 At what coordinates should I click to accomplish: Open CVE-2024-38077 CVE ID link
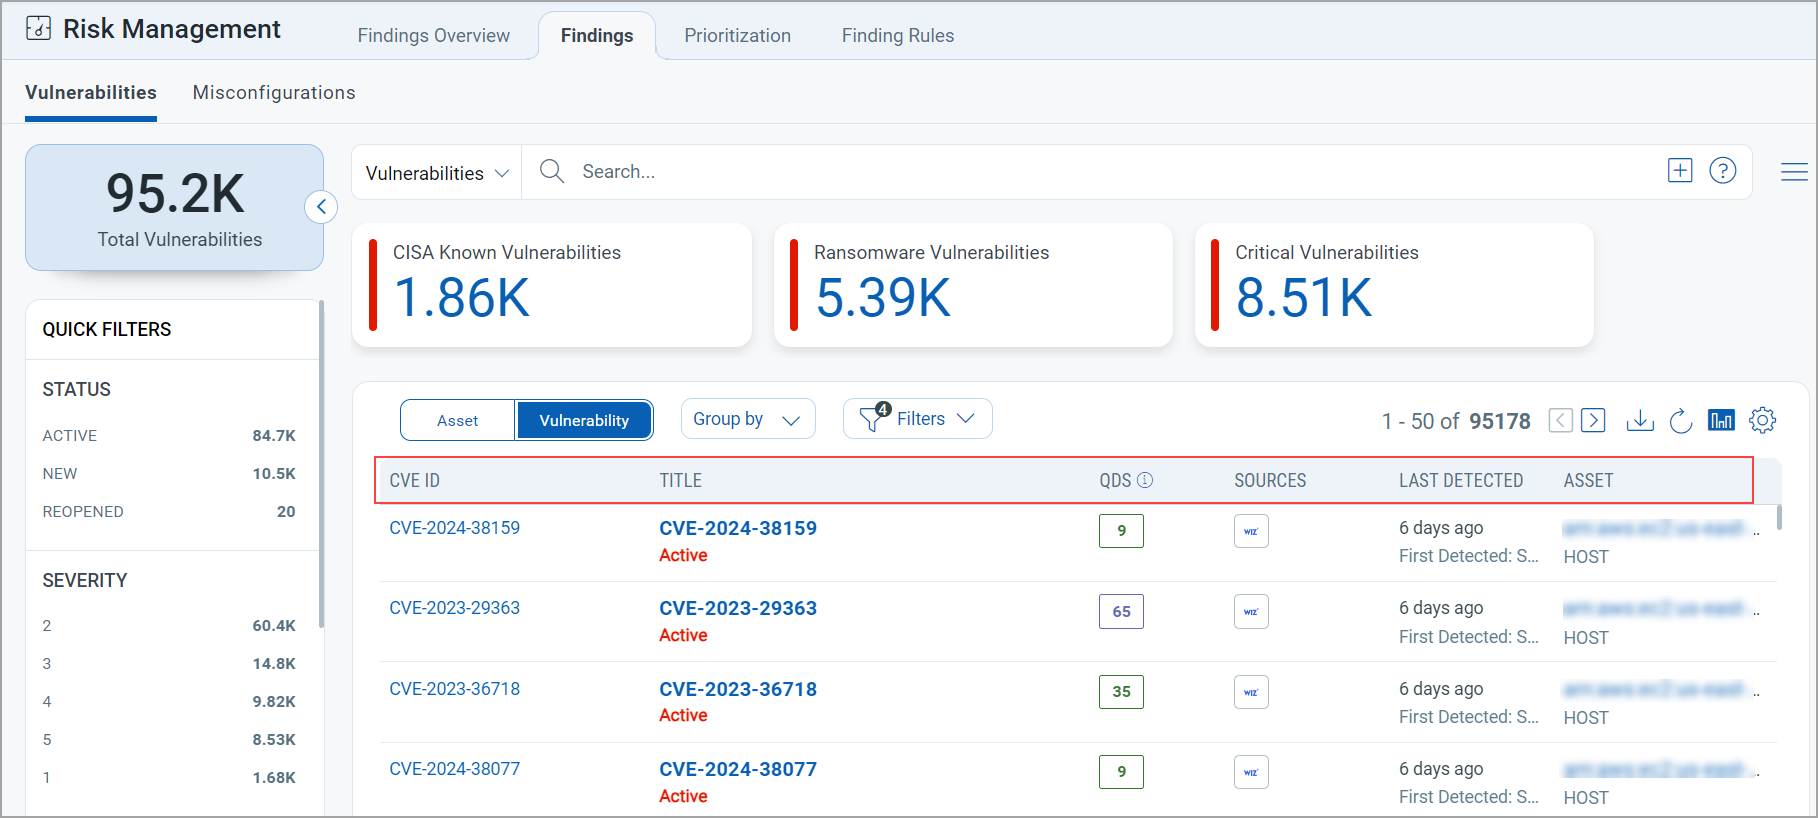[455, 769]
